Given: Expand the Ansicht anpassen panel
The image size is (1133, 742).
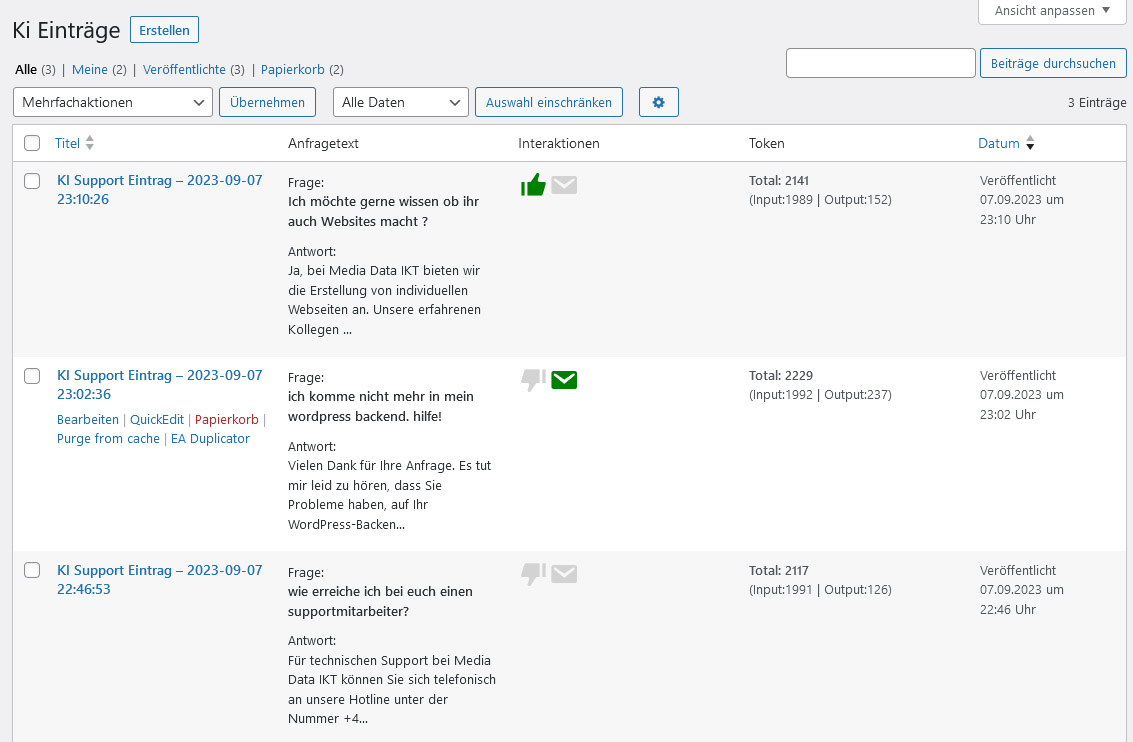Looking at the screenshot, I should pos(1052,11).
